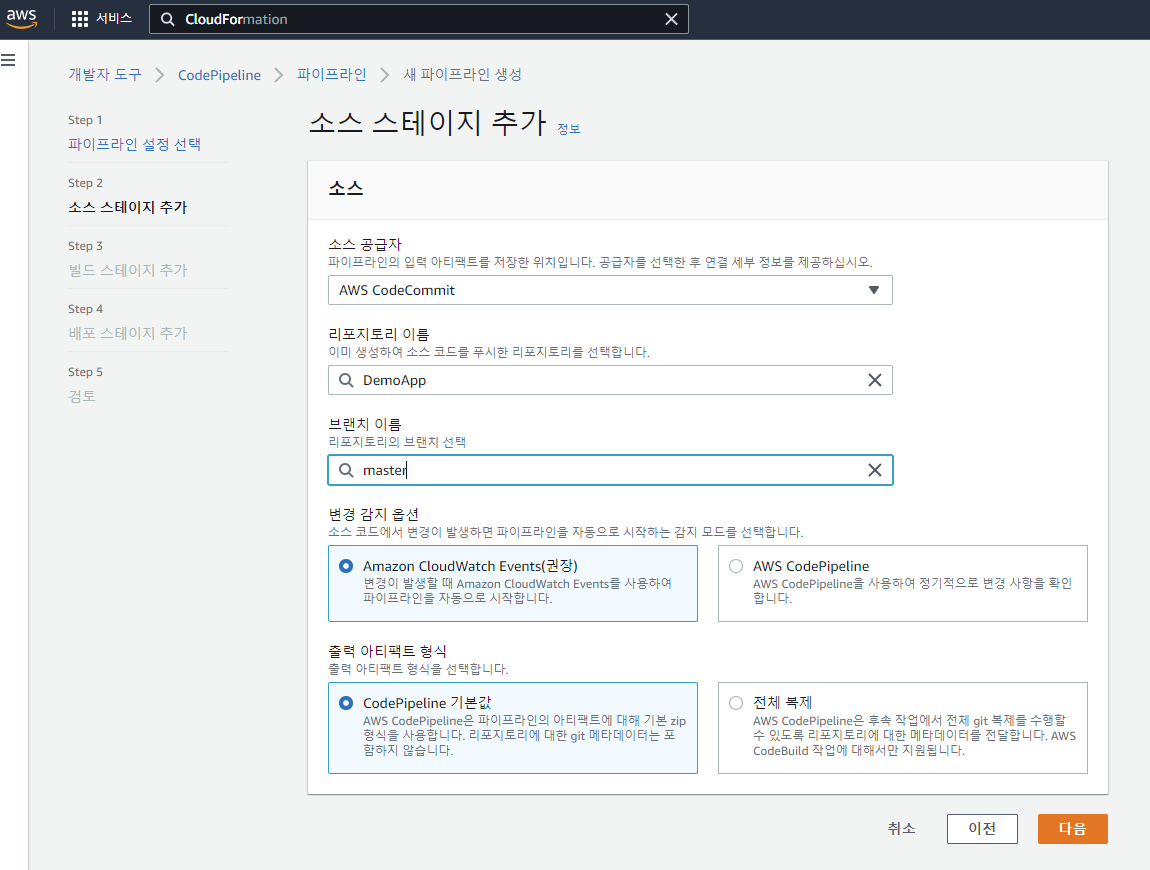The width and height of the screenshot is (1150, 870).
Task: Click the search magnifier icon in top bar
Action: (167, 19)
